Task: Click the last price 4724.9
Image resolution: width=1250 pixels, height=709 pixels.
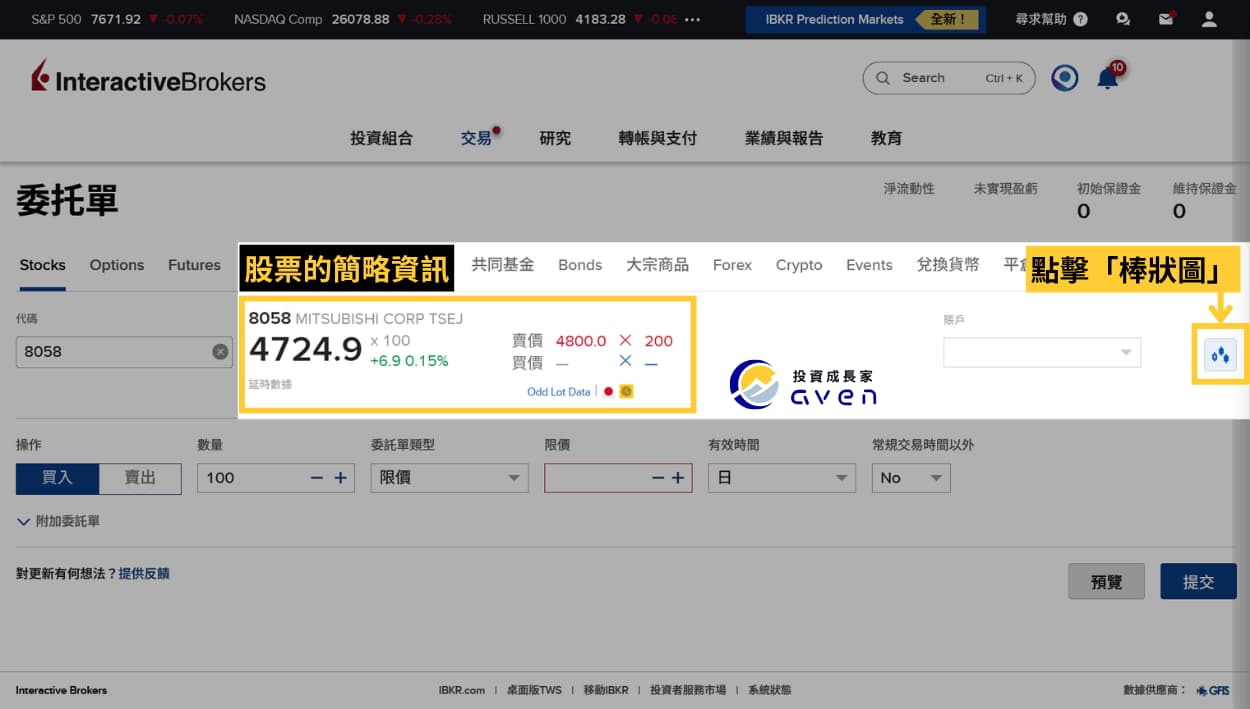Action: pos(305,349)
